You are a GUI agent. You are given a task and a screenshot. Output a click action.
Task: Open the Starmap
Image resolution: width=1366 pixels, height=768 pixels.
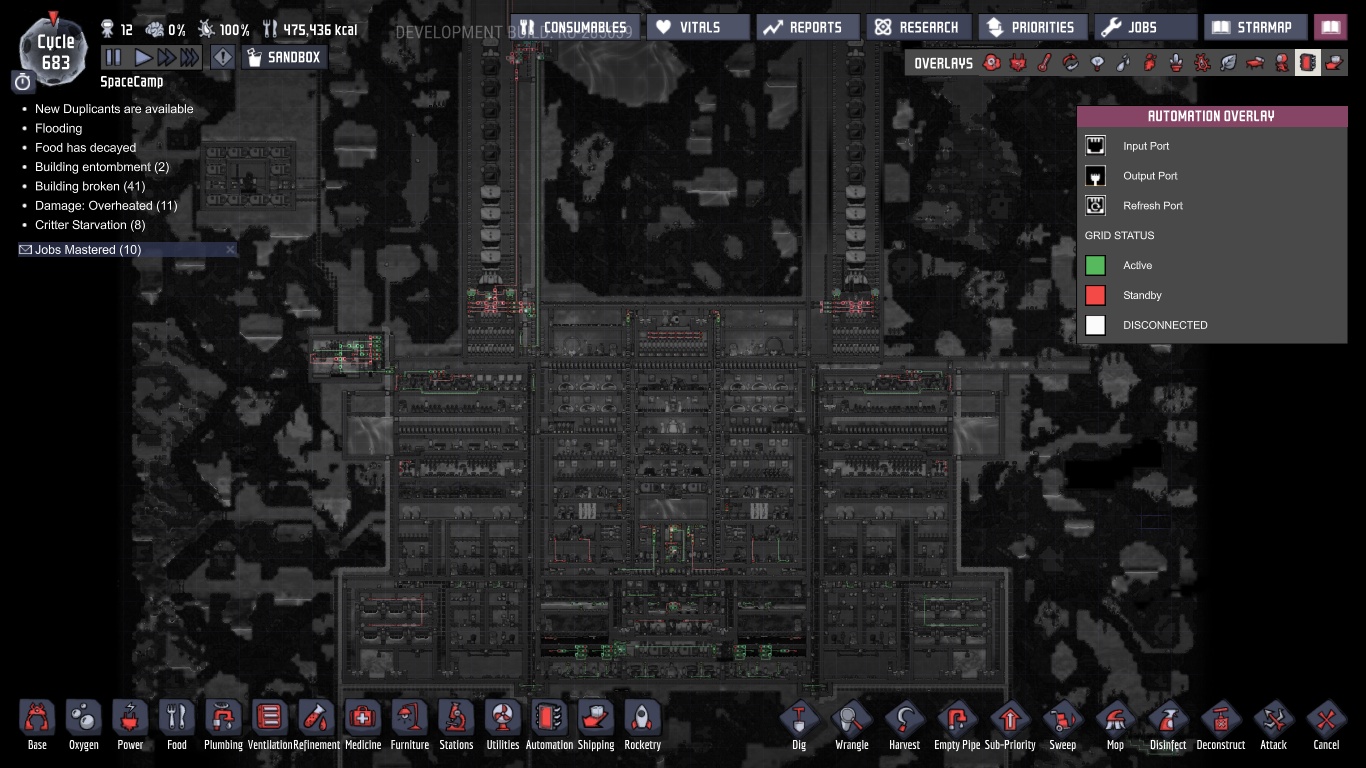(x=1255, y=27)
